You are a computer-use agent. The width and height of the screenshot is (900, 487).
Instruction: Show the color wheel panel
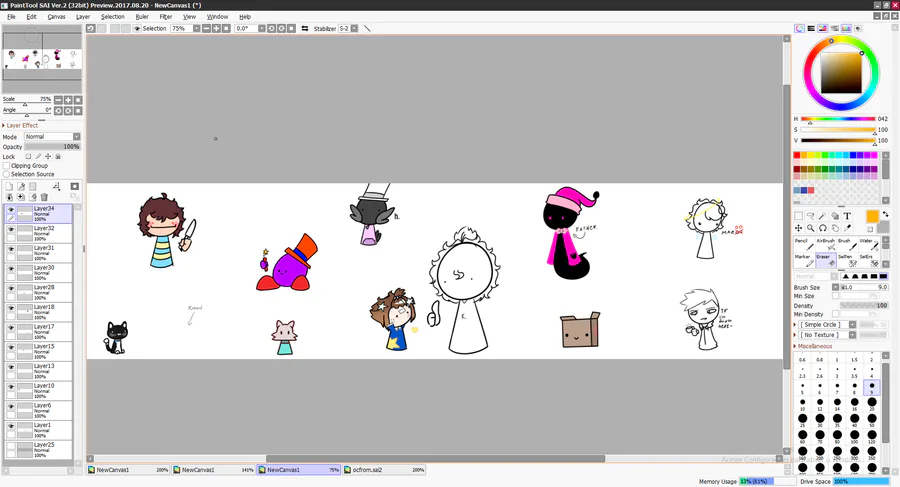(799, 28)
